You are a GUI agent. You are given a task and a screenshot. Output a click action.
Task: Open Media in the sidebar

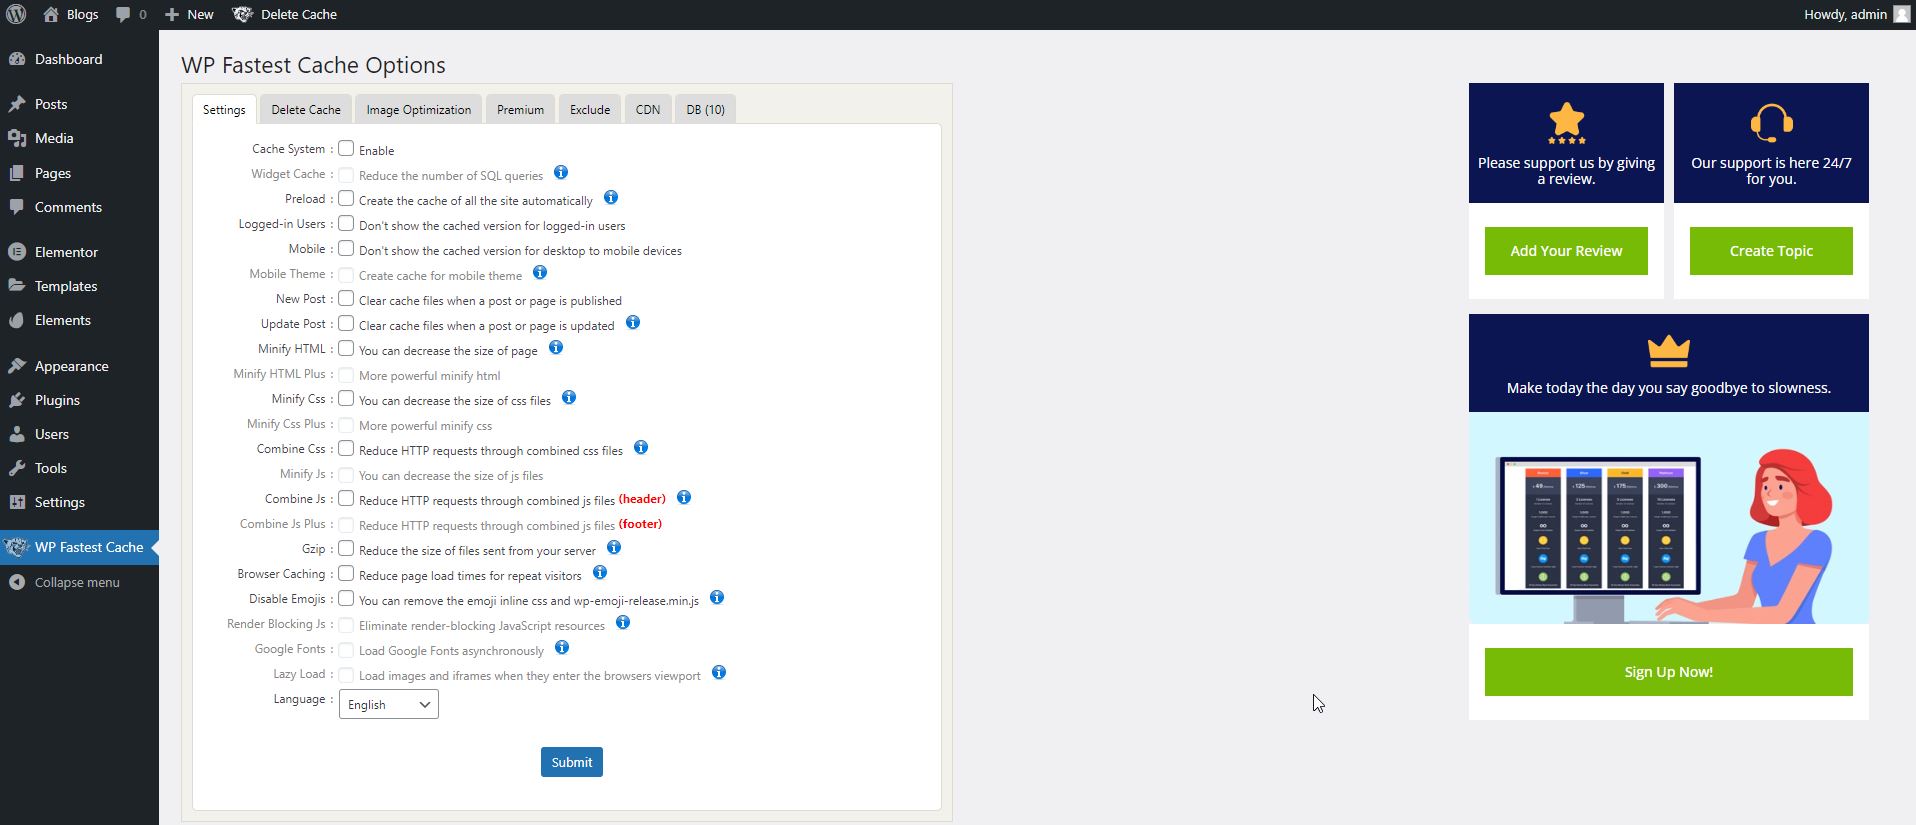coord(79,138)
